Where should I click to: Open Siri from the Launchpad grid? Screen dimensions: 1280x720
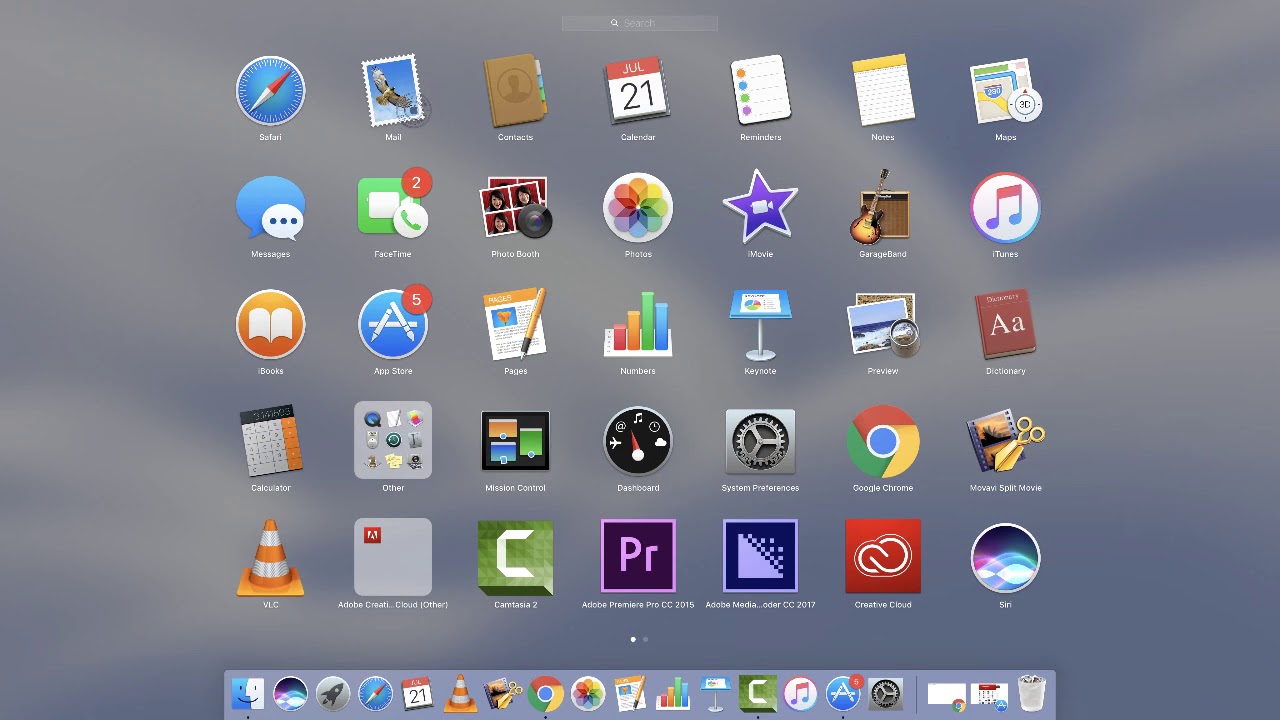click(1005, 558)
